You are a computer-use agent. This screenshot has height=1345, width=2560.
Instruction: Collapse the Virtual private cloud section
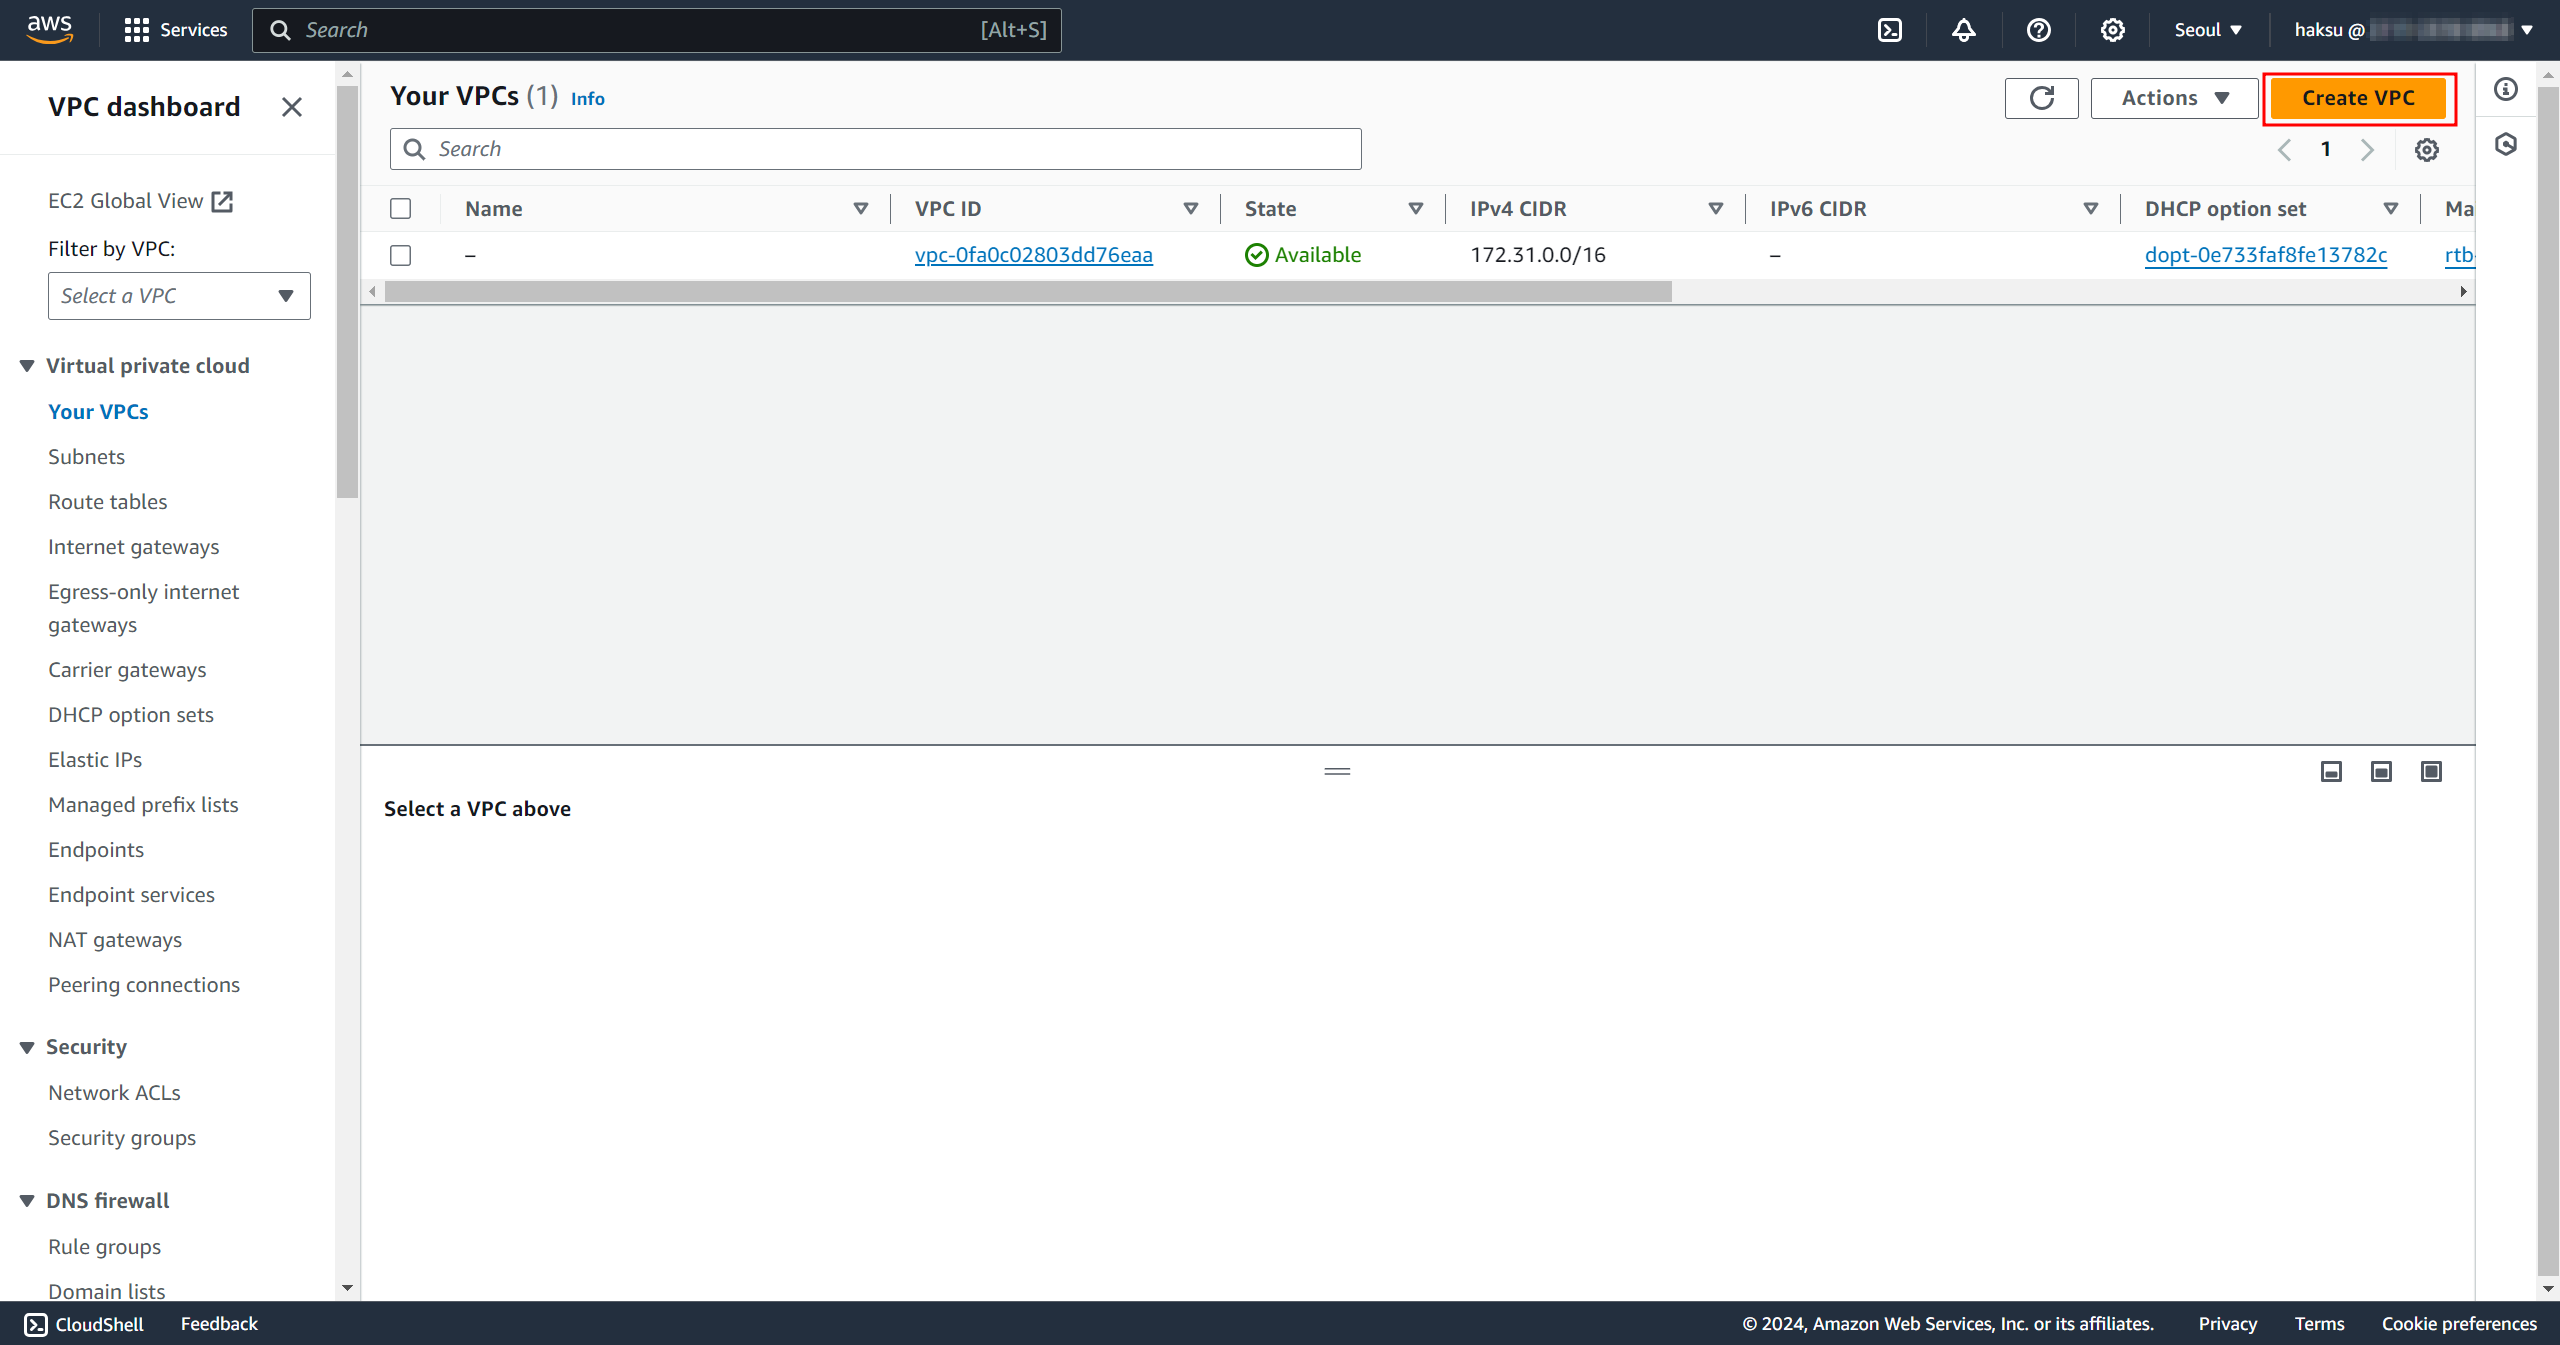tap(27, 366)
